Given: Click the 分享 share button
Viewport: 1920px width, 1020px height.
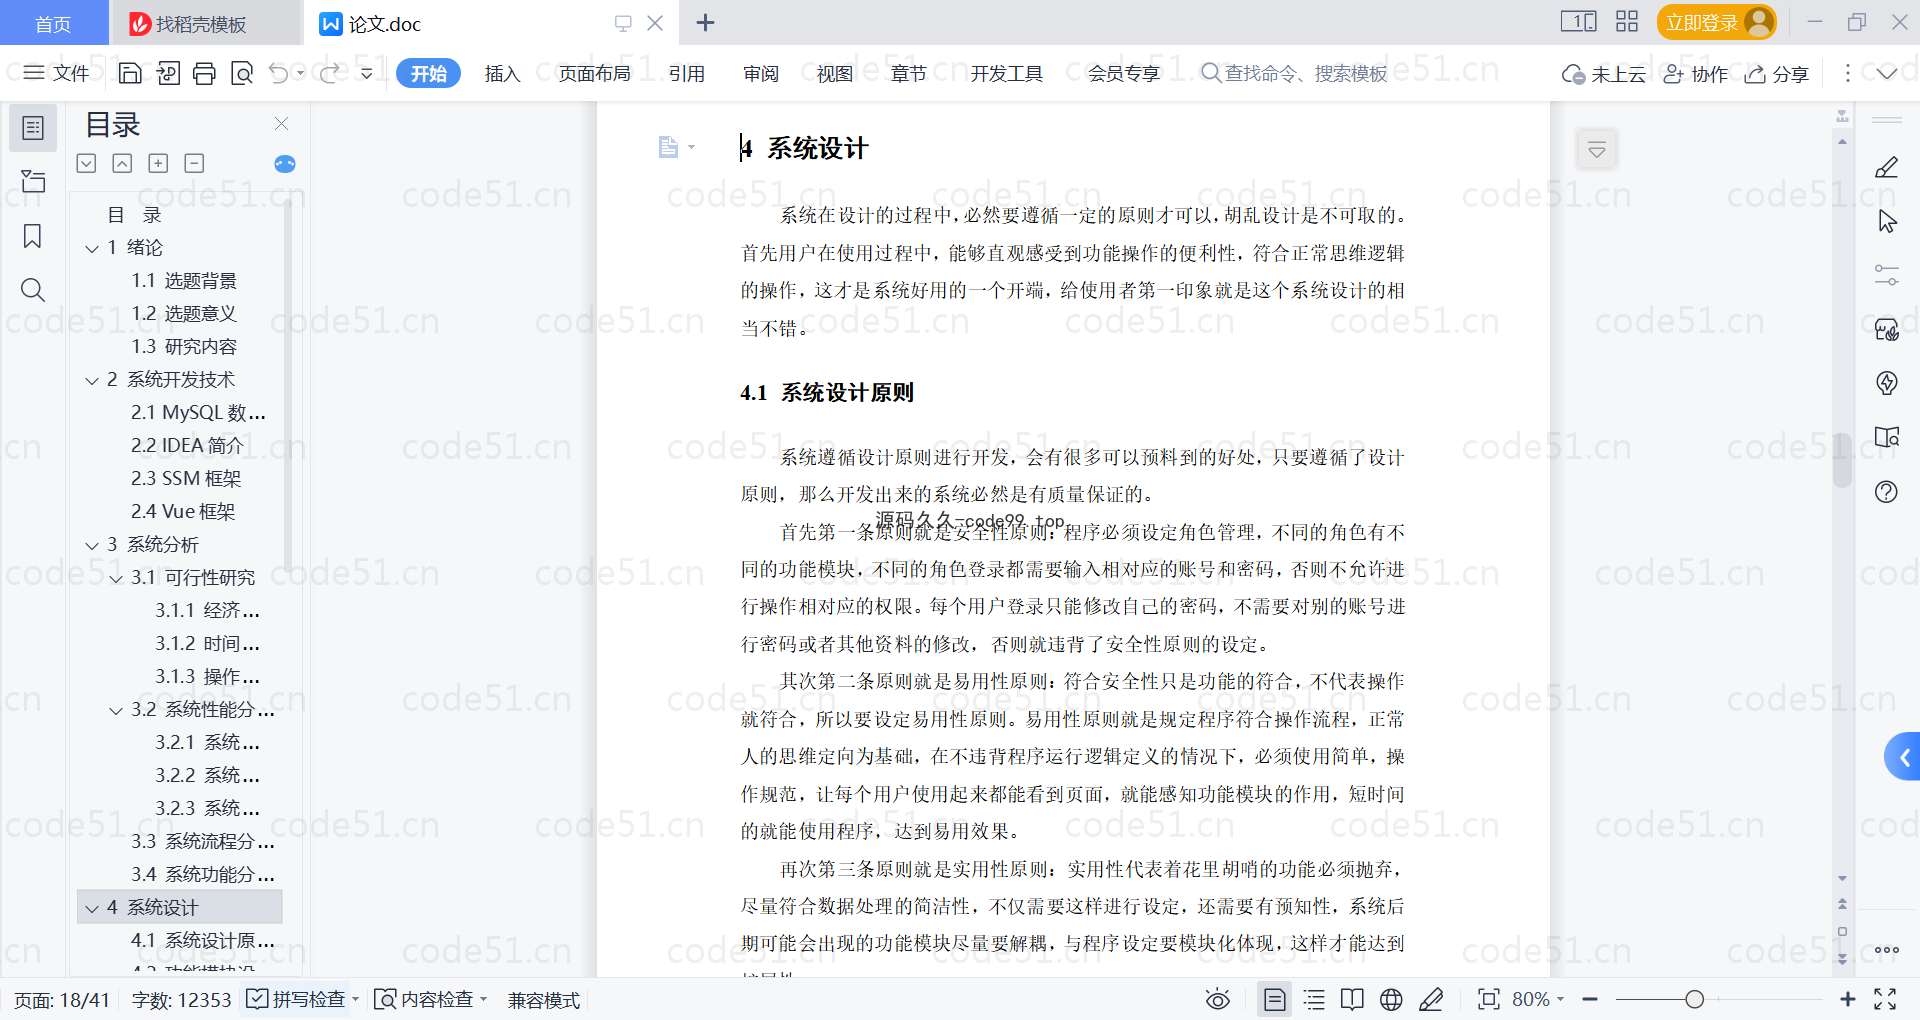Looking at the screenshot, I should [1777, 74].
